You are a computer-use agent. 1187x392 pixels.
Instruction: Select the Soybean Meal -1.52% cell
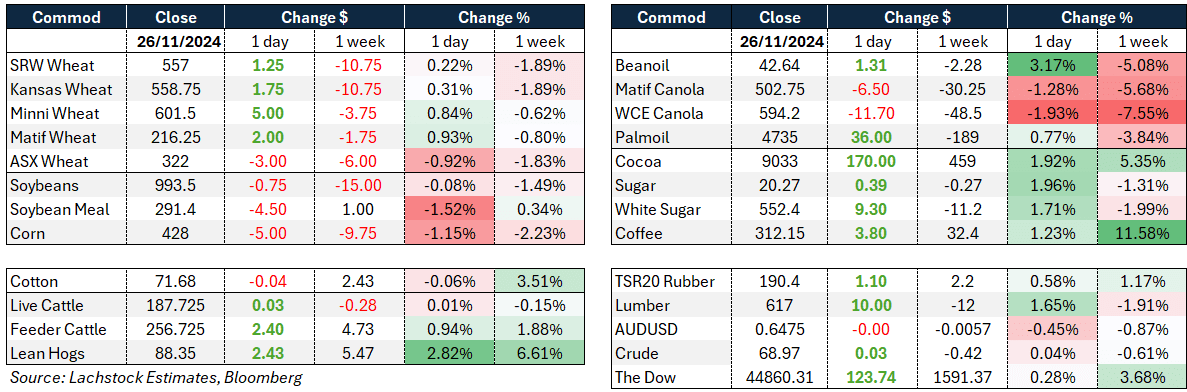point(450,210)
